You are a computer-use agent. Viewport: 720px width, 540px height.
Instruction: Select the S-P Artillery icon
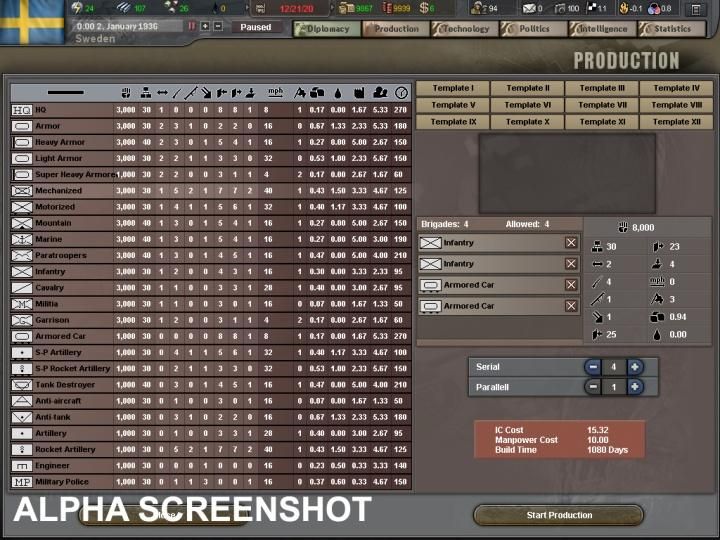(22, 353)
